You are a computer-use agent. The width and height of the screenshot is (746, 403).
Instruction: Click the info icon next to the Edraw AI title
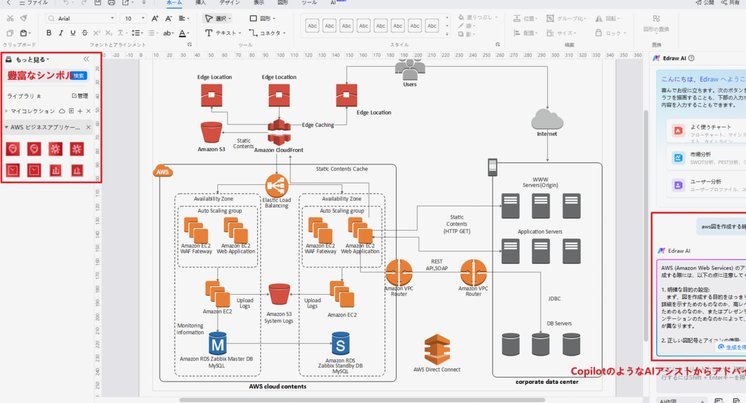coord(691,58)
